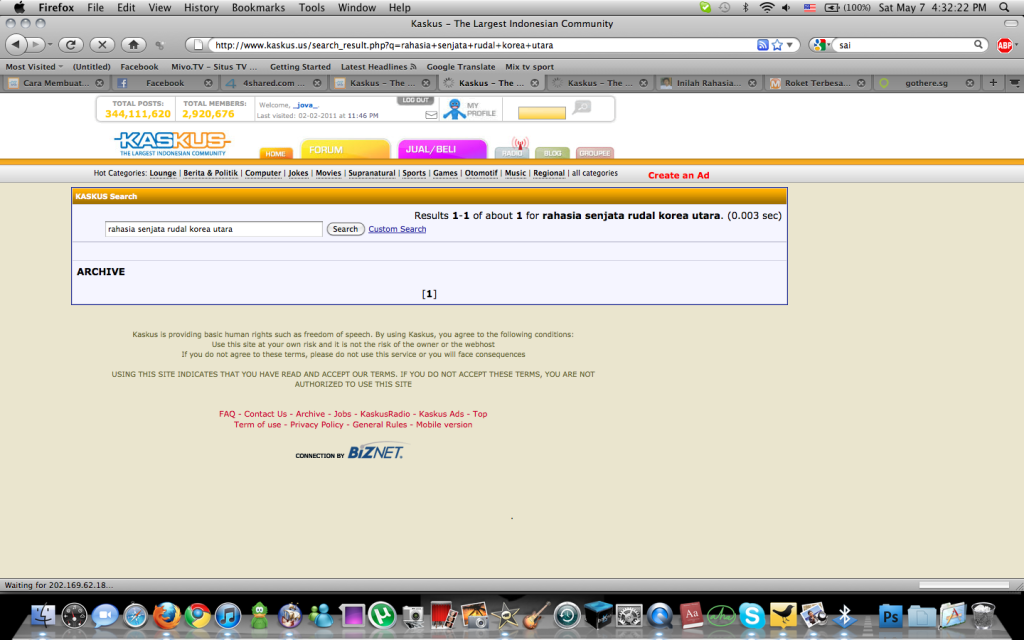Open the Bluetooth status menu

pyautogui.click(x=745, y=8)
